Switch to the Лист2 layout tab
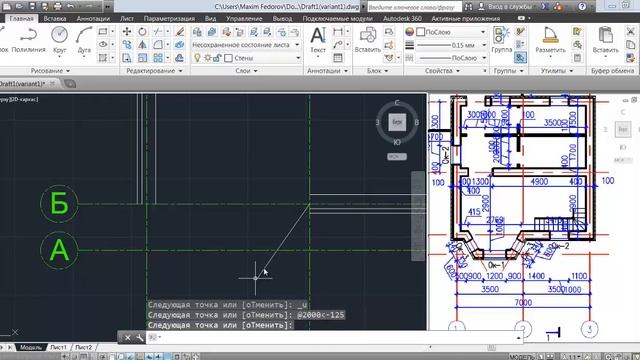640x360 pixels. click(x=83, y=347)
